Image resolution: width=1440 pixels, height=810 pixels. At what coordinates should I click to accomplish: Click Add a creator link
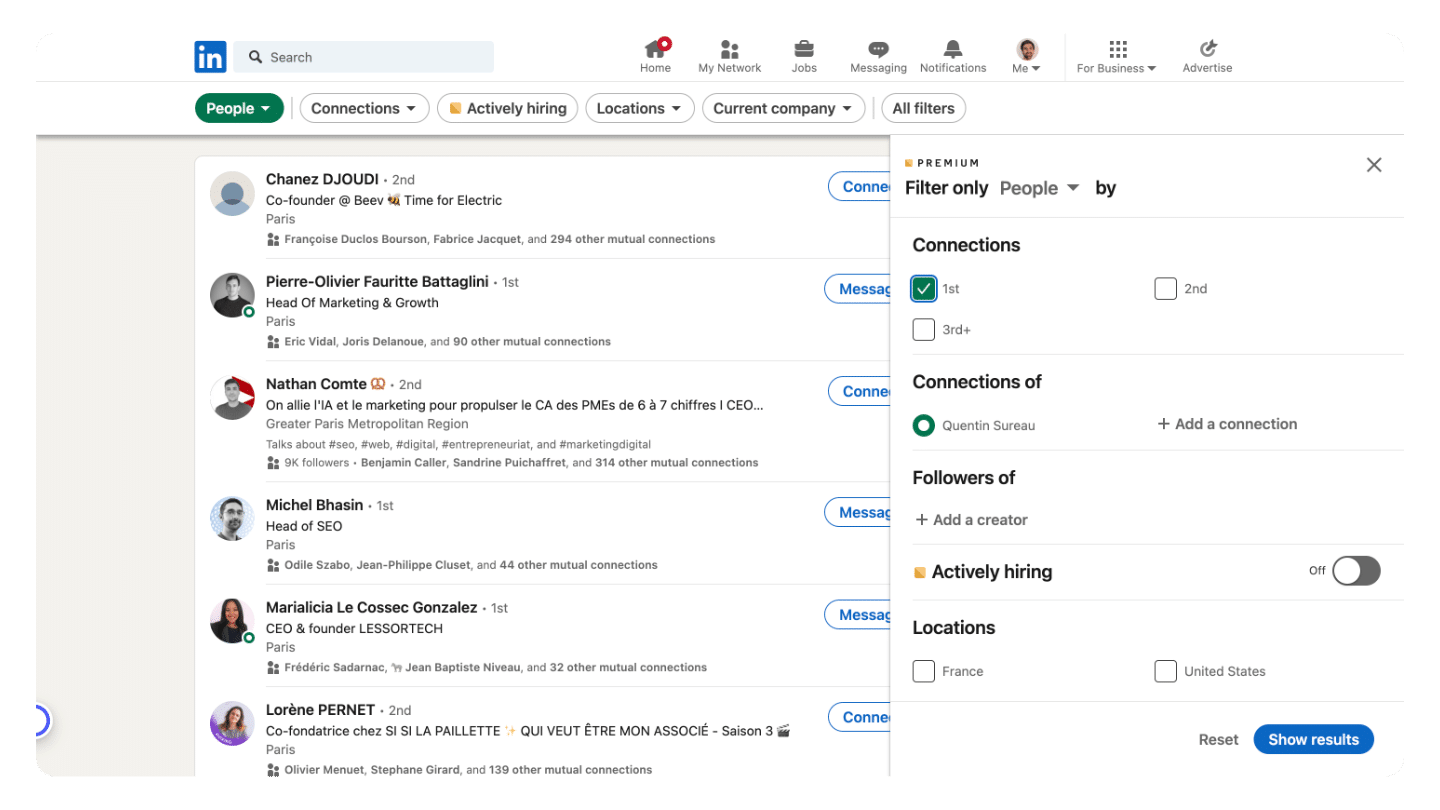971,520
